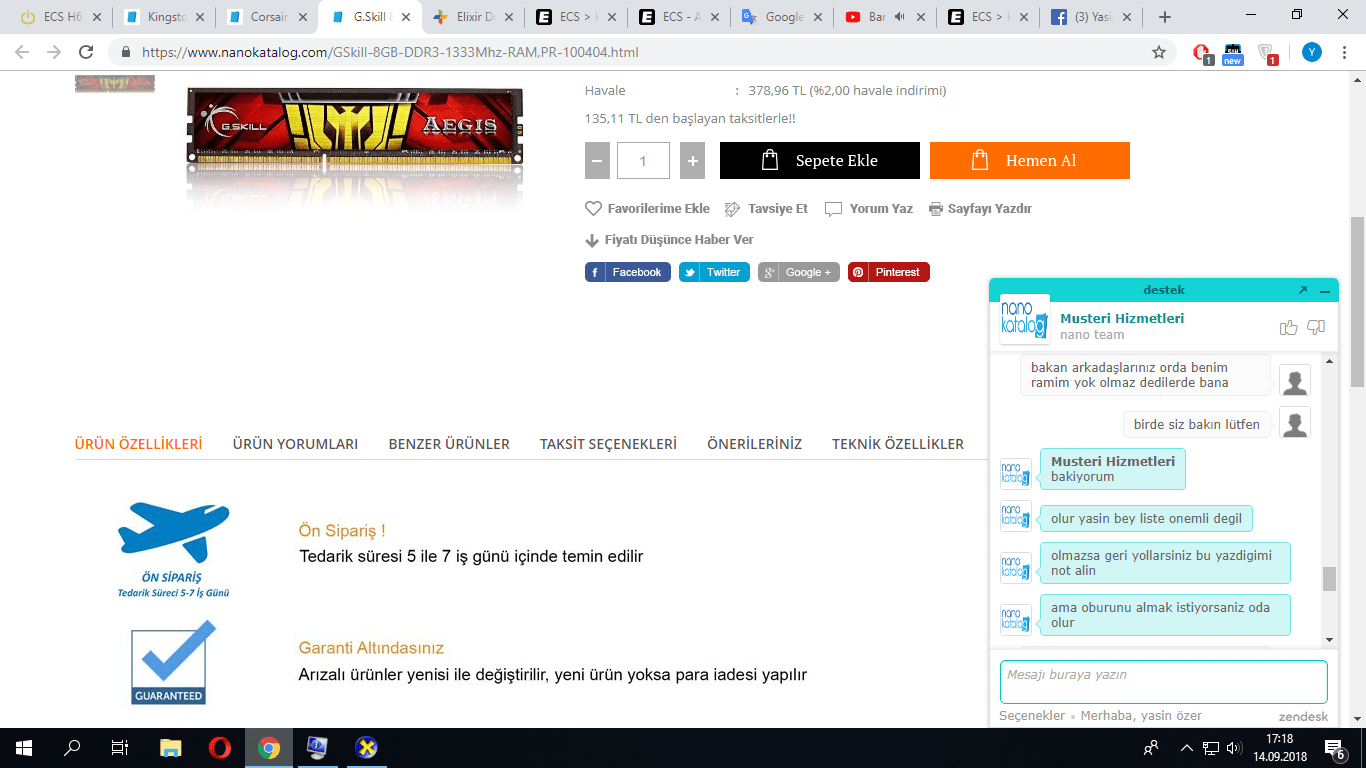Click the chat scroll down arrow
The image size is (1366, 768).
click(x=1329, y=640)
